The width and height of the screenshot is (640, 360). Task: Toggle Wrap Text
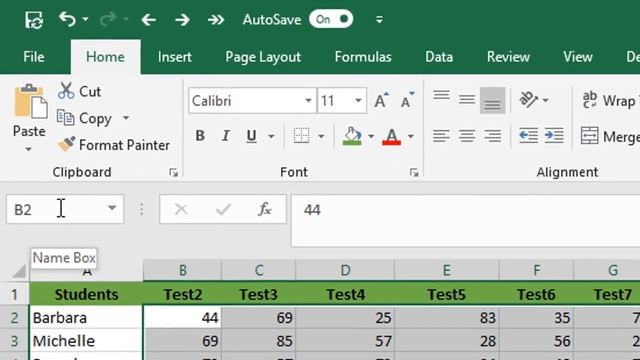click(610, 100)
